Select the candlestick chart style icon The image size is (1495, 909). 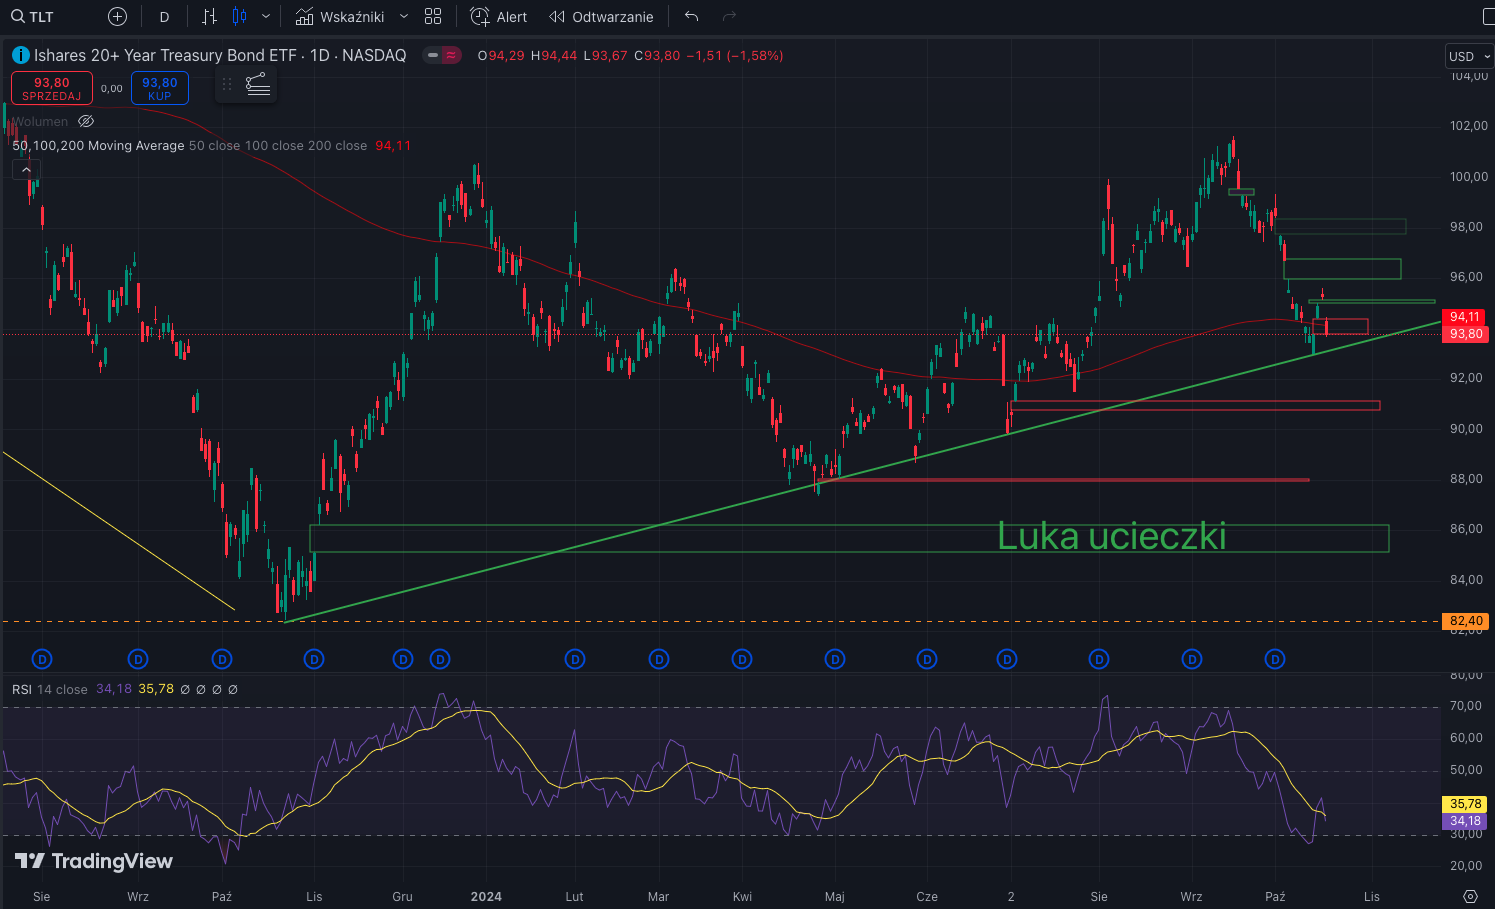239,17
